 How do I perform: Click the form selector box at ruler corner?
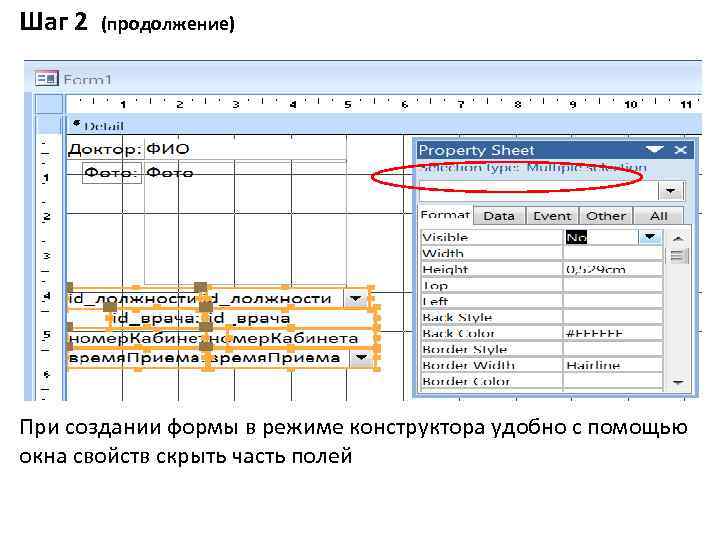pos(49,104)
